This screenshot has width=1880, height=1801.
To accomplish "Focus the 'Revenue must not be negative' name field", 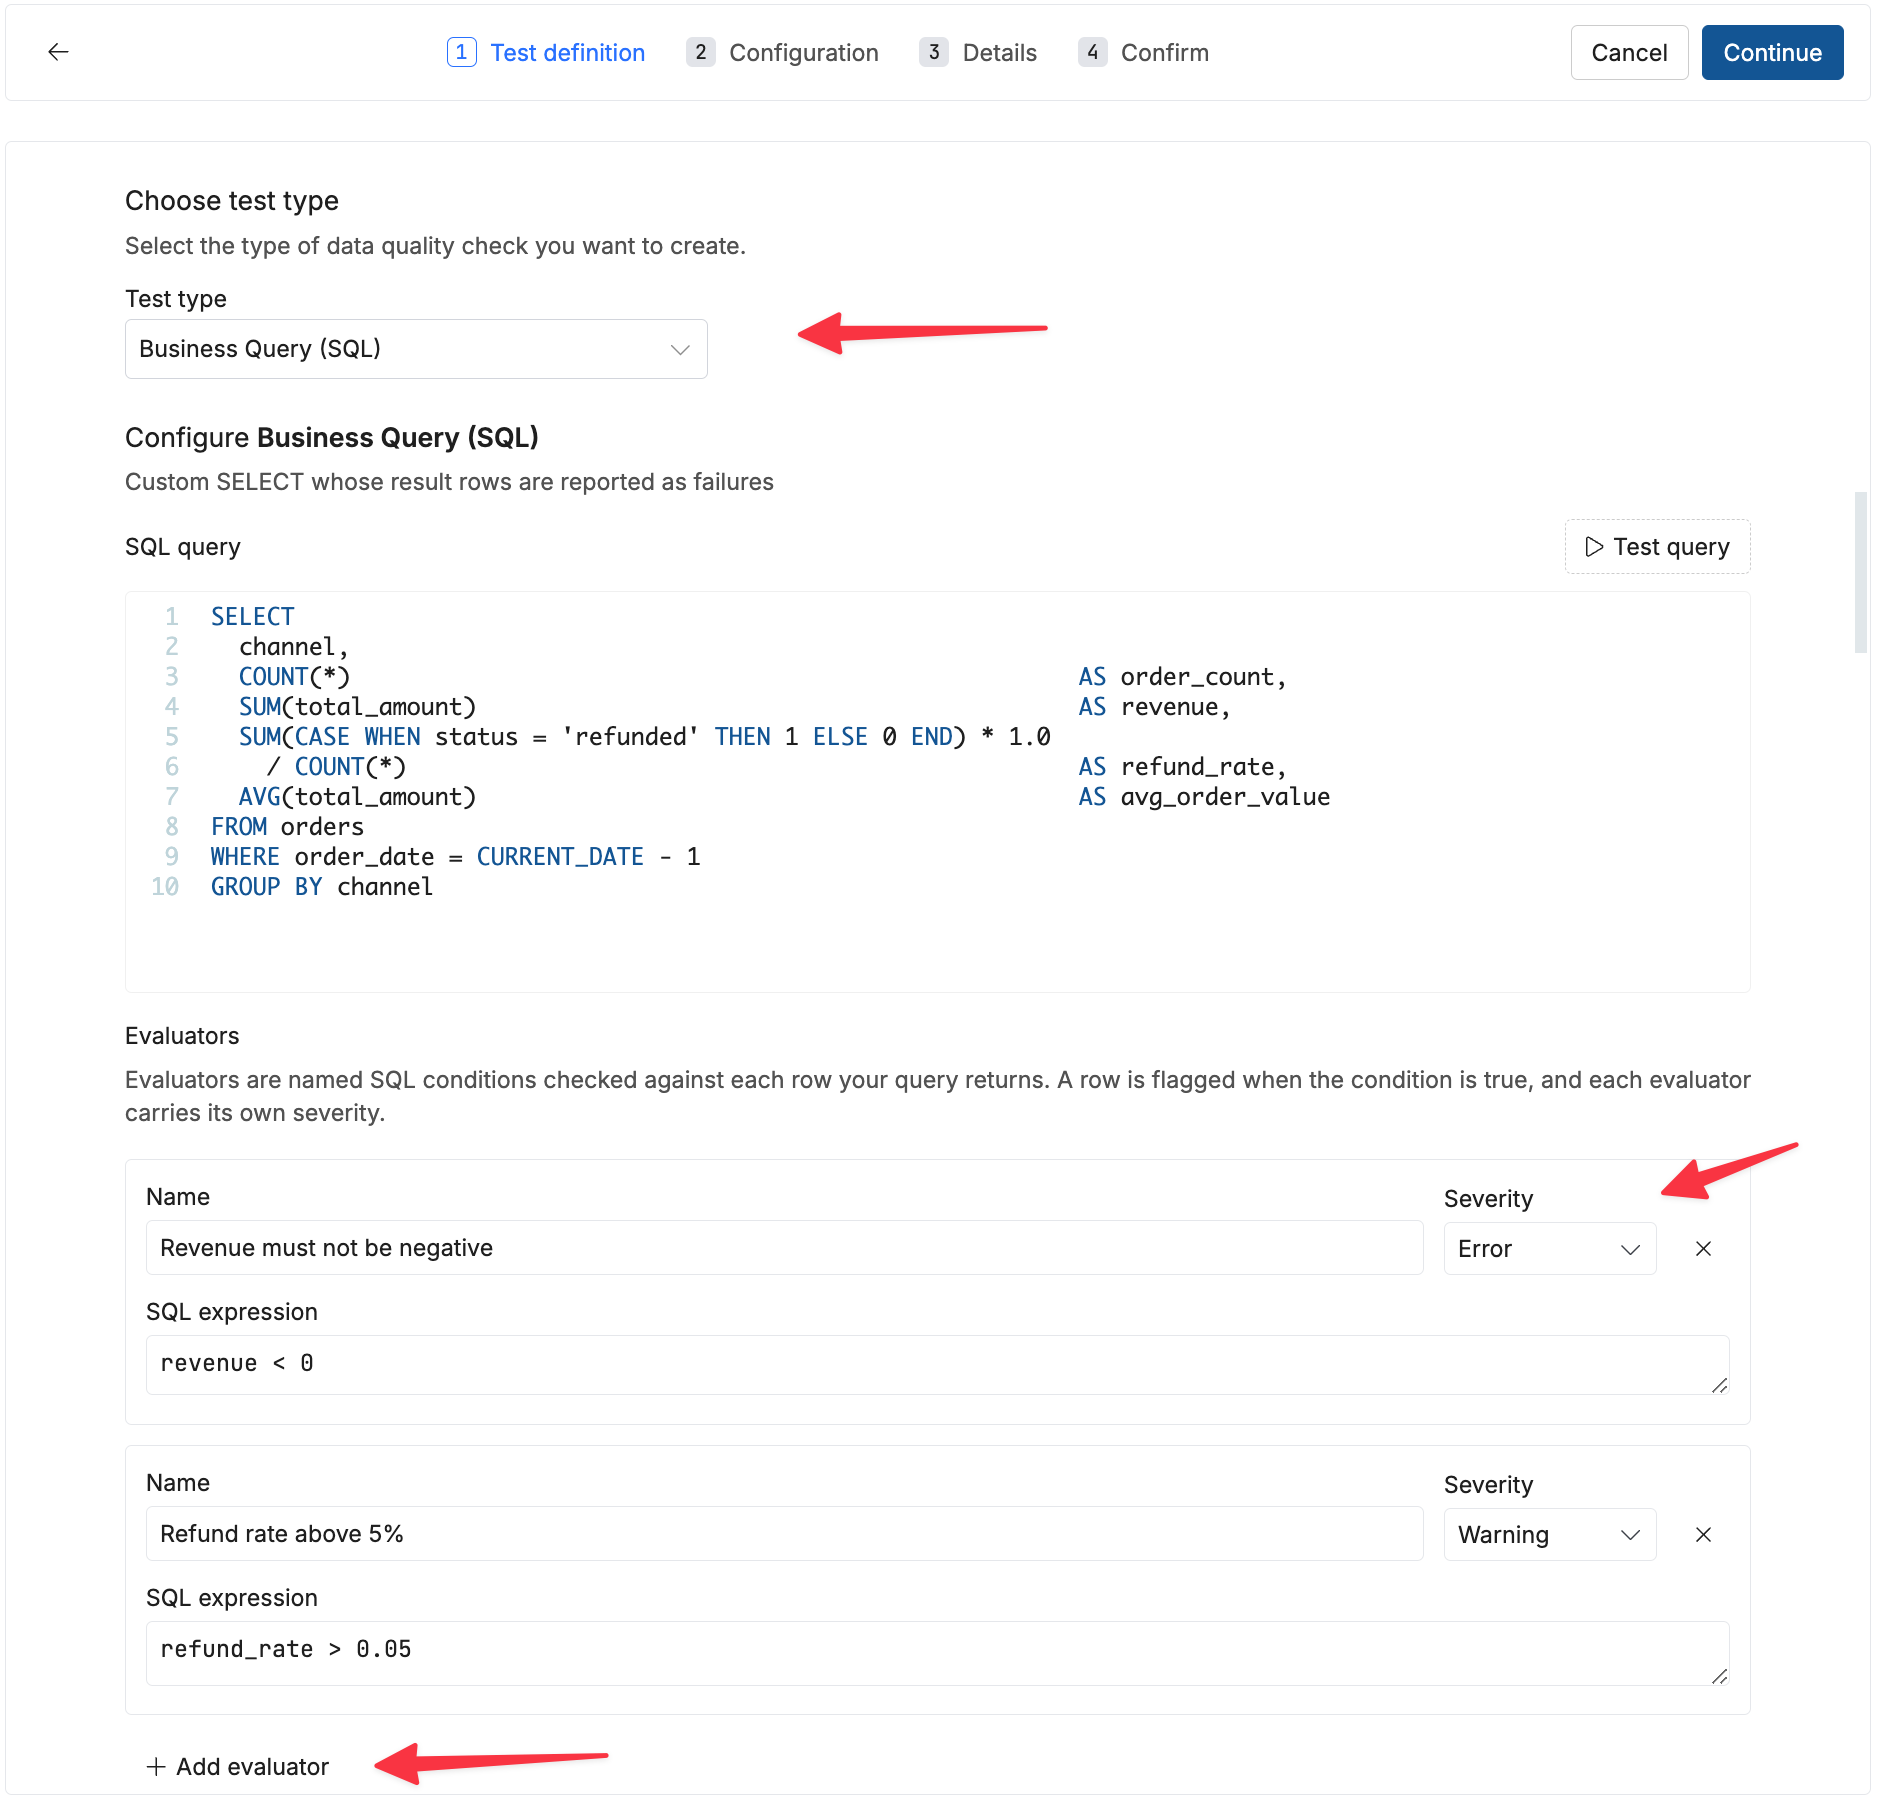I will coord(784,1248).
